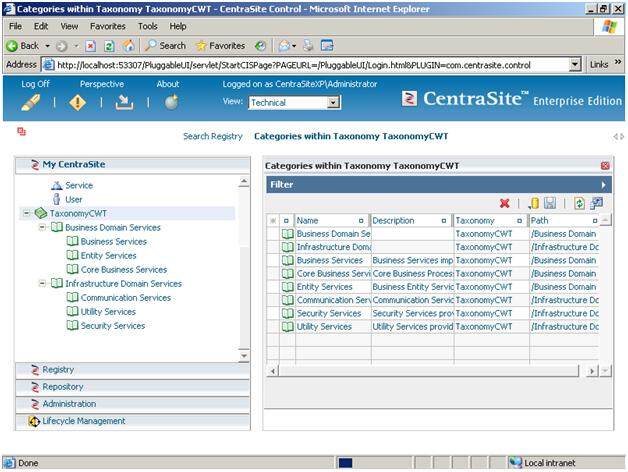Open the Help menu
The image size is (628, 472).
[178, 26]
